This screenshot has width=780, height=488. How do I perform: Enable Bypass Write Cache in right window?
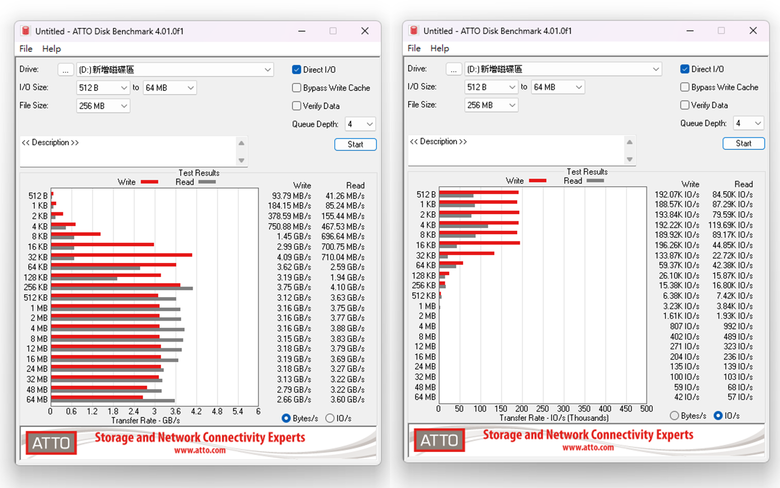[684, 87]
